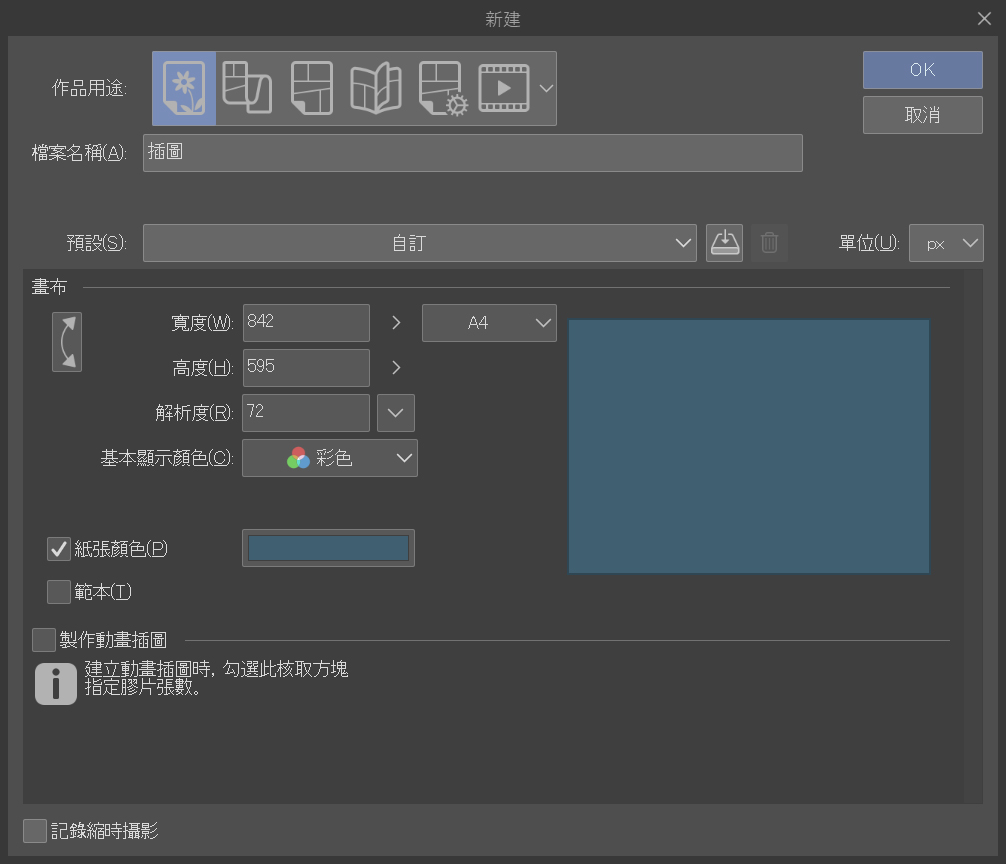Screen dimensions: 1006x864
Task: Click the save preset icon
Action: (724, 243)
